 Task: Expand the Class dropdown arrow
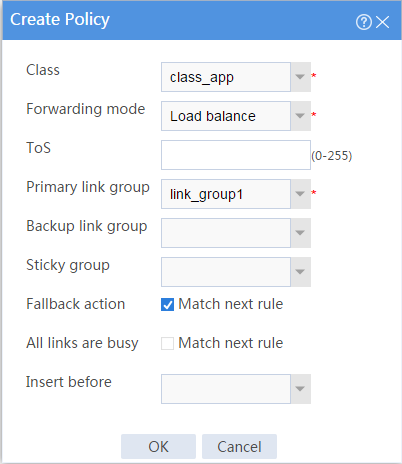click(300, 77)
